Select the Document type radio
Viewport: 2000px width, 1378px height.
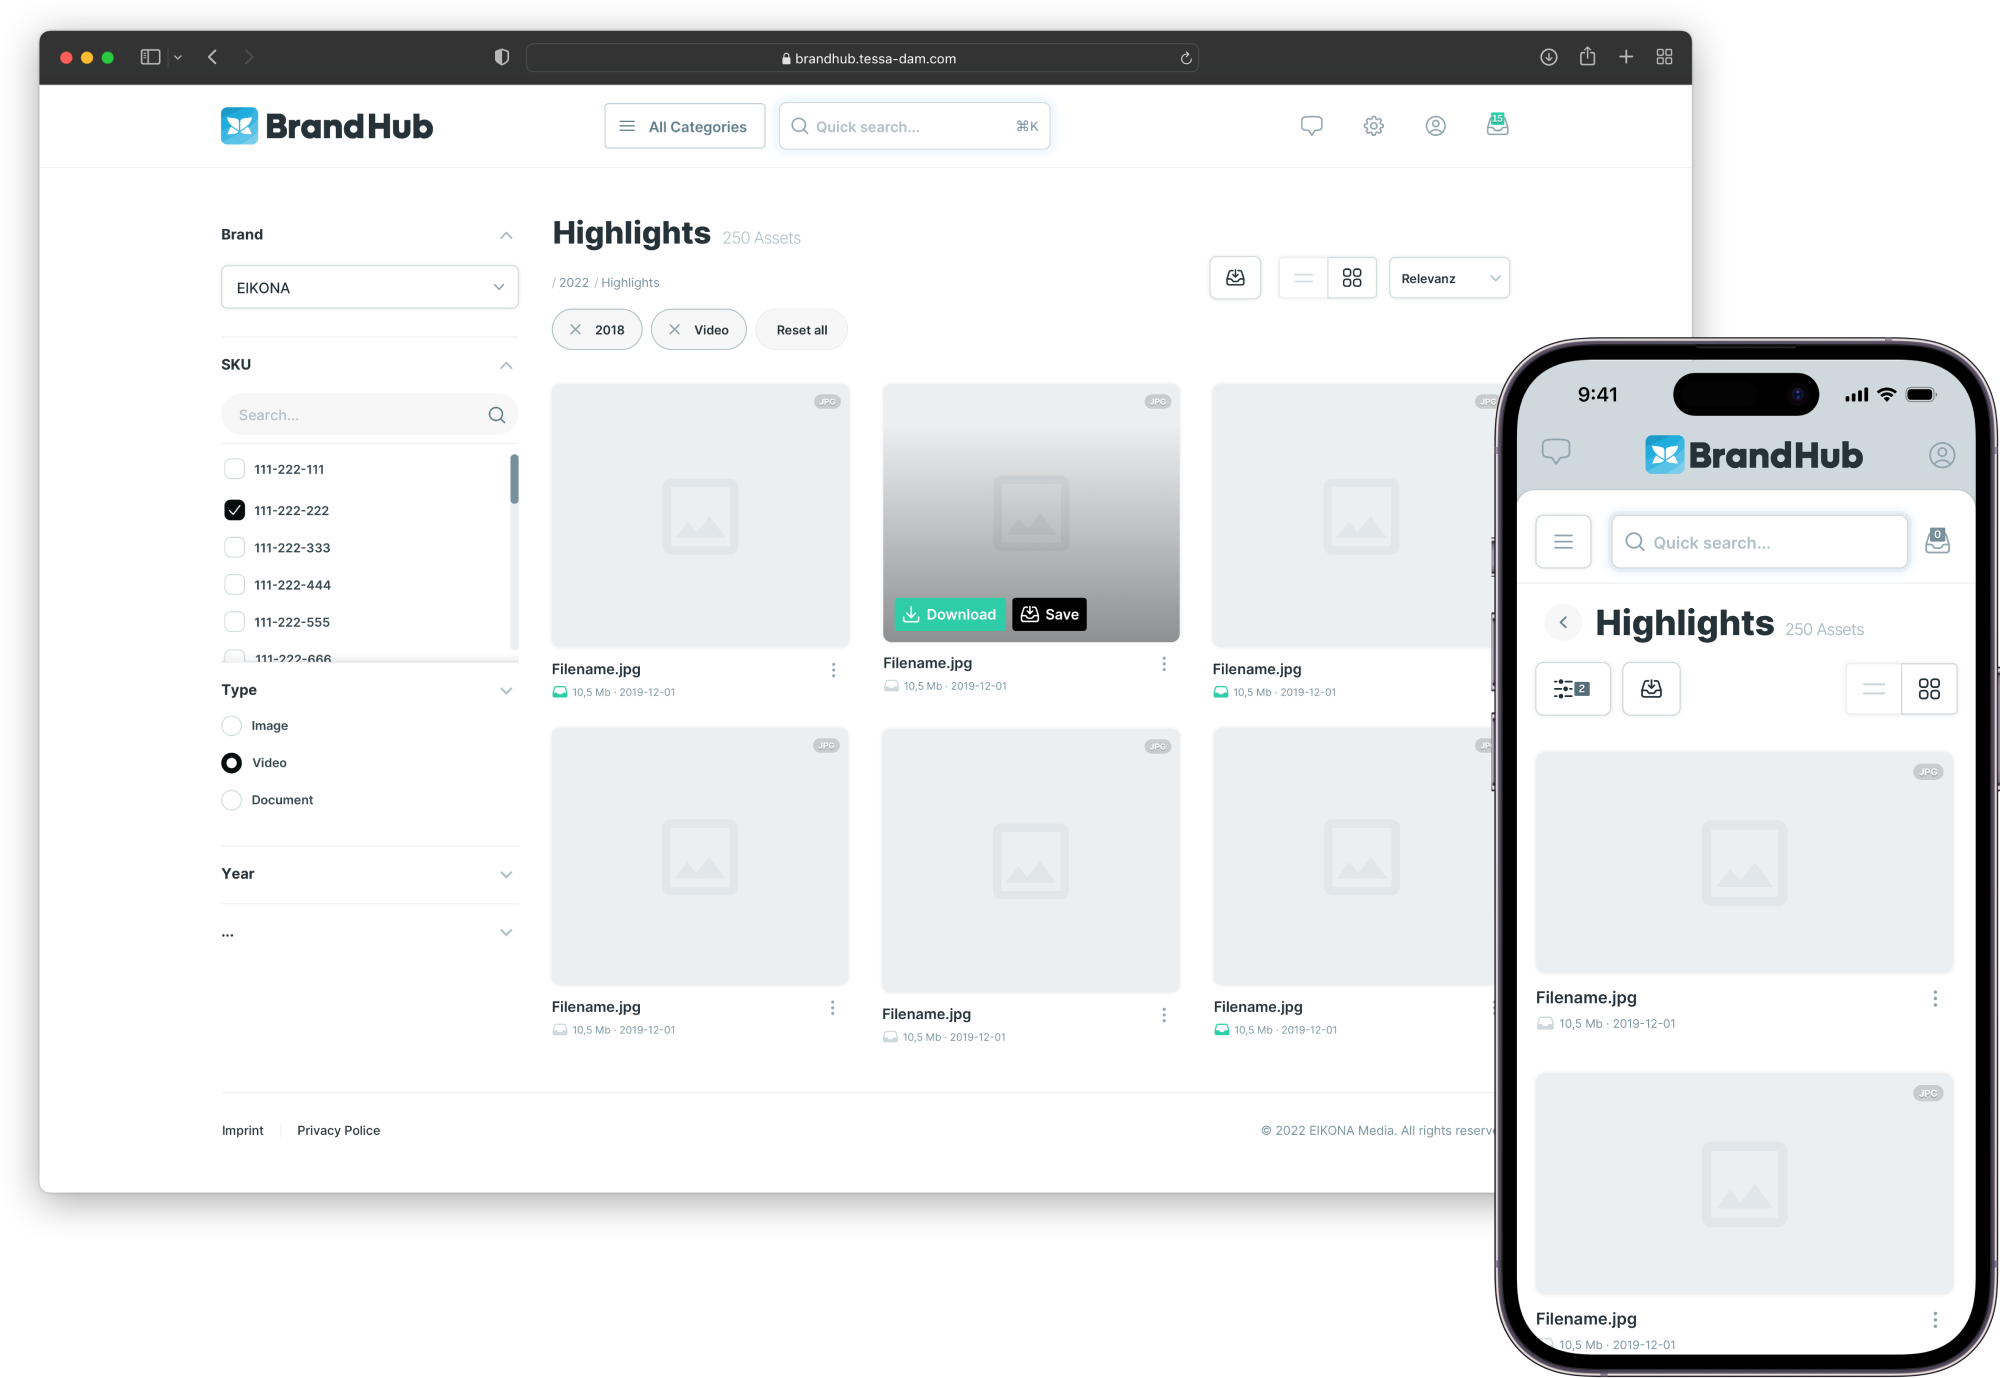(x=231, y=800)
